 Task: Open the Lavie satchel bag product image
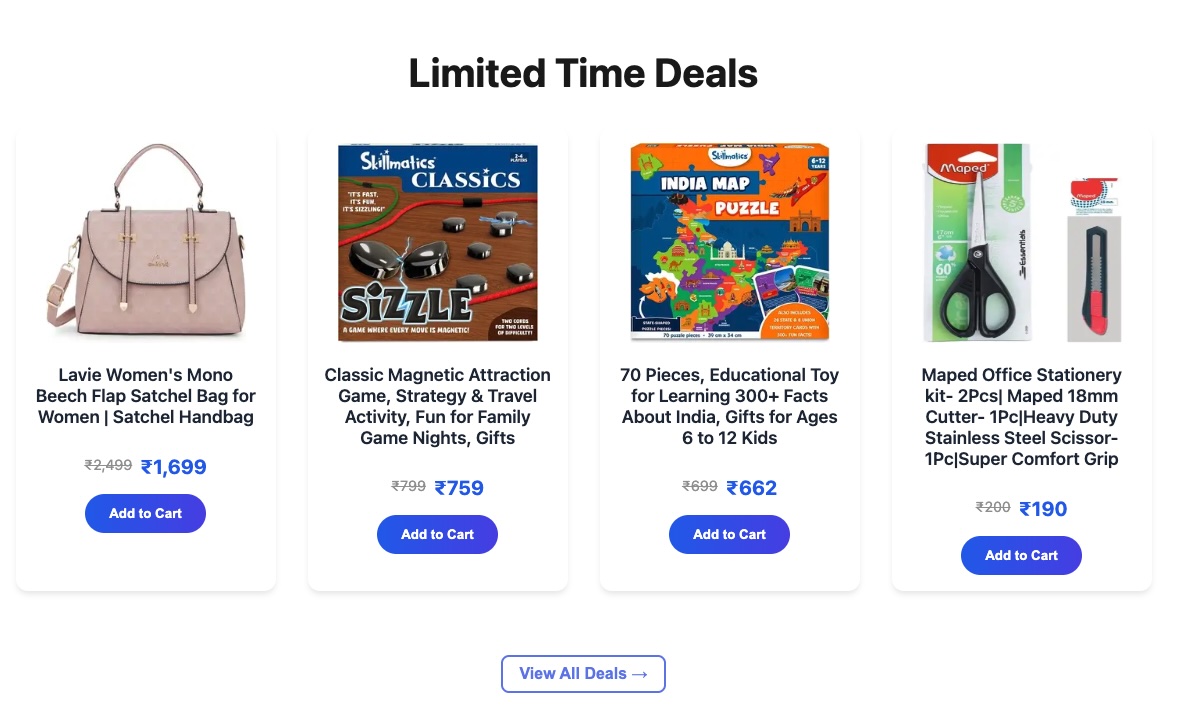tap(146, 243)
